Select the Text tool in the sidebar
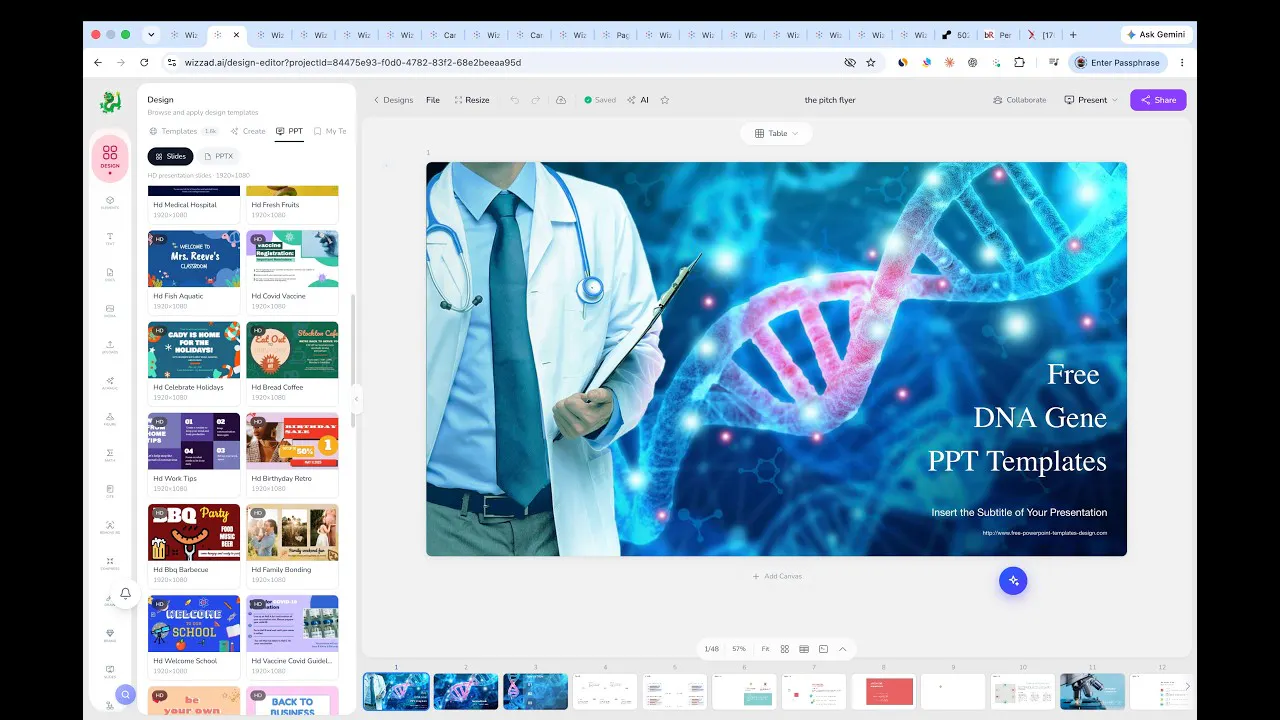This screenshot has width=1280, height=720. [x=110, y=239]
